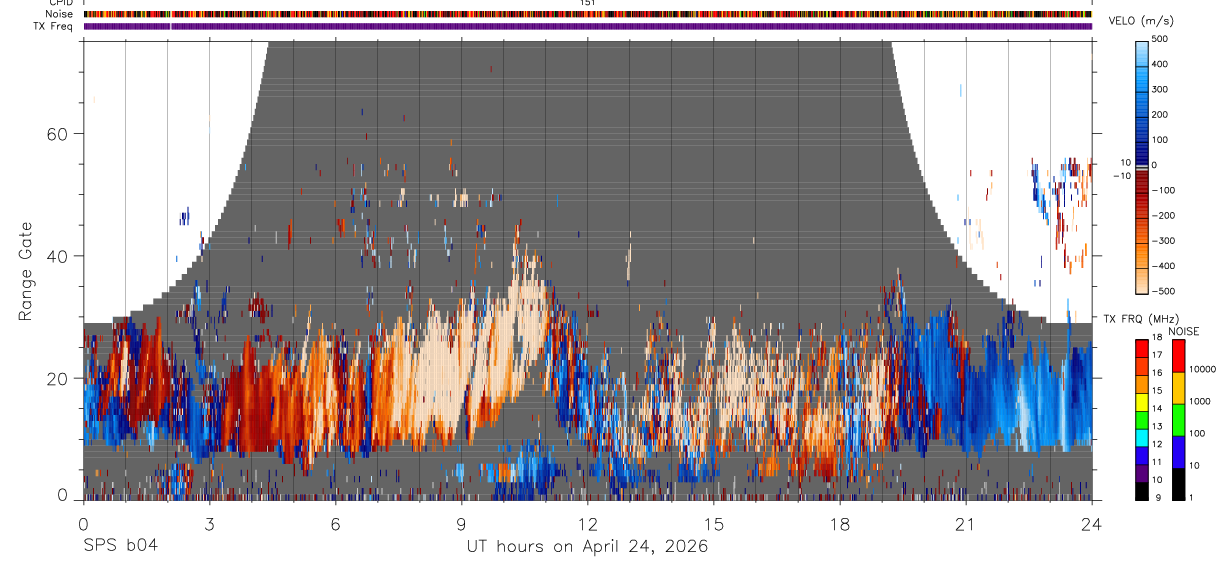This screenshot has height=567, width=1228.
Task: Click the 12 tick on the UT hours axis
Action: pyautogui.click(x=587, y=523)
